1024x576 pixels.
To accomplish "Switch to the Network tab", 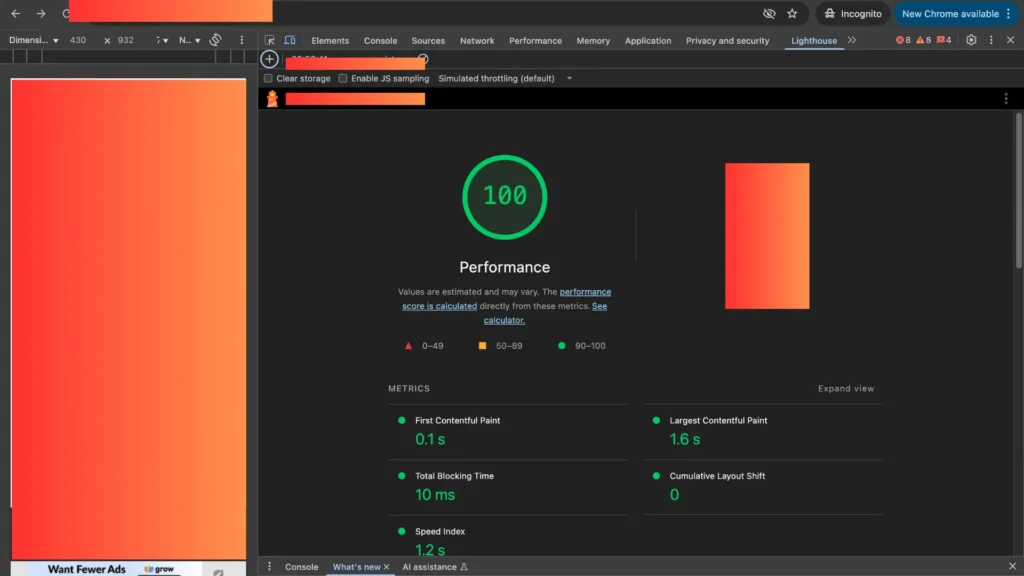I will [x=477, y=41].
